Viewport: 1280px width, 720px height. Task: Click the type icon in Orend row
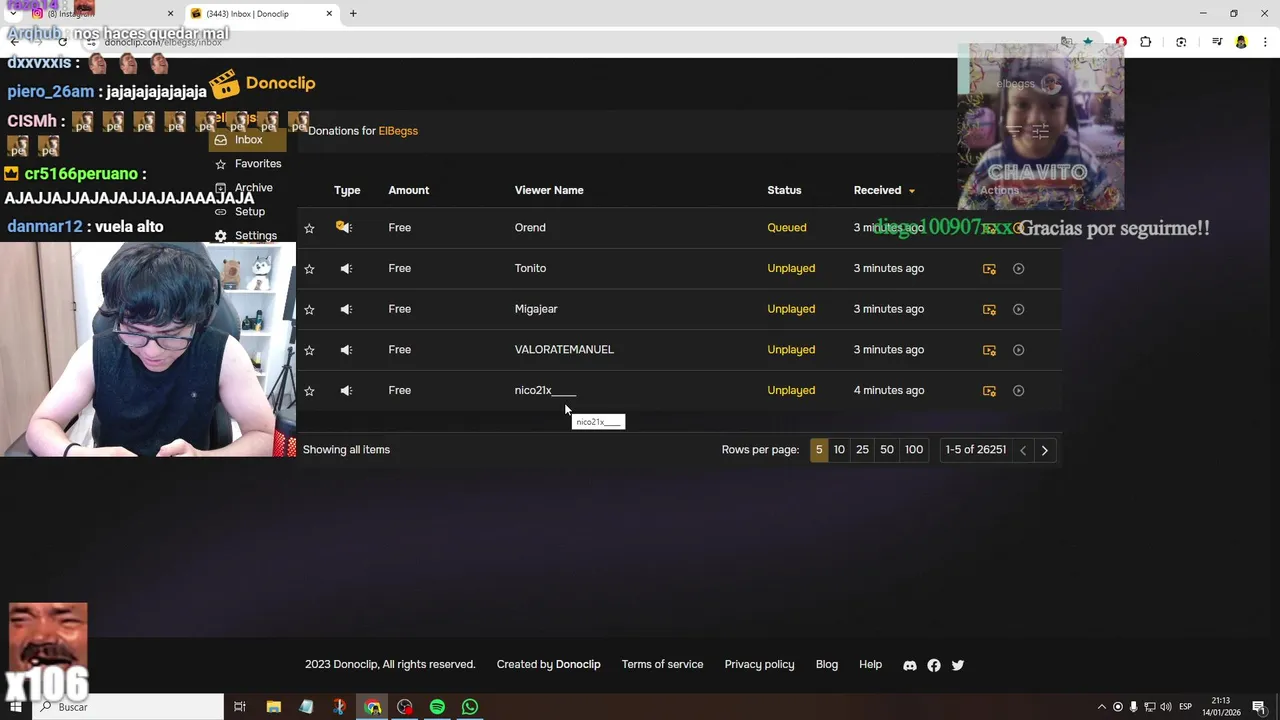click(x=344, y=227)
